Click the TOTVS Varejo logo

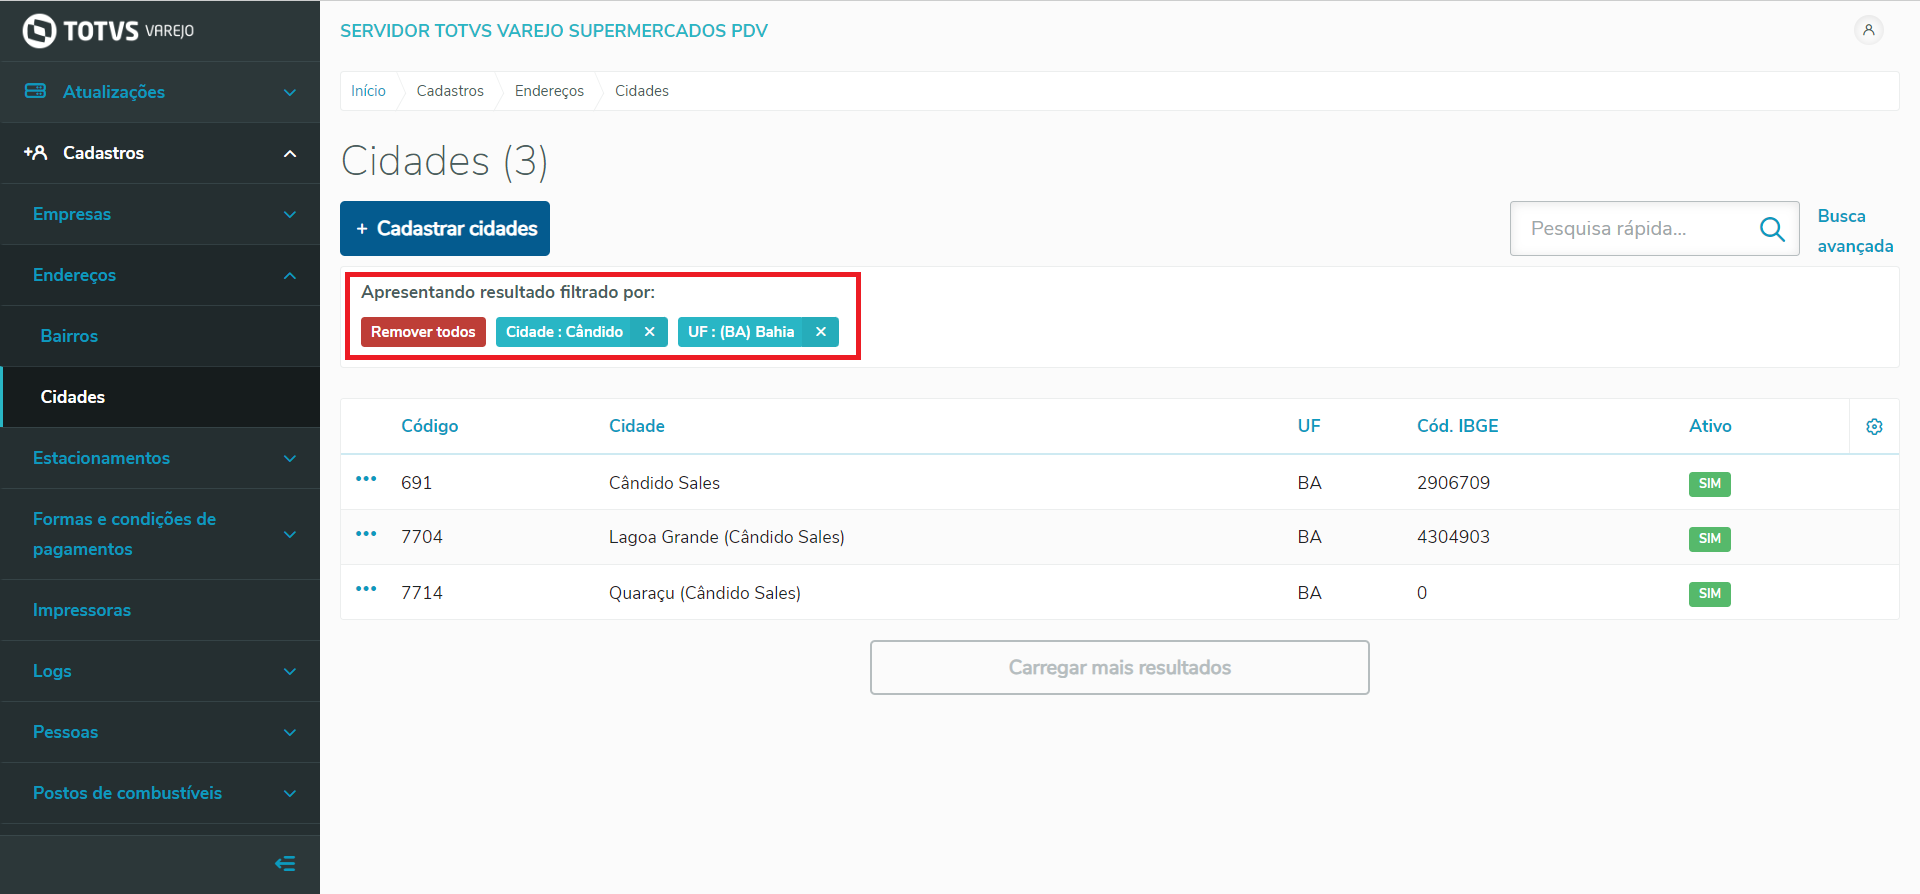[108, 31]
